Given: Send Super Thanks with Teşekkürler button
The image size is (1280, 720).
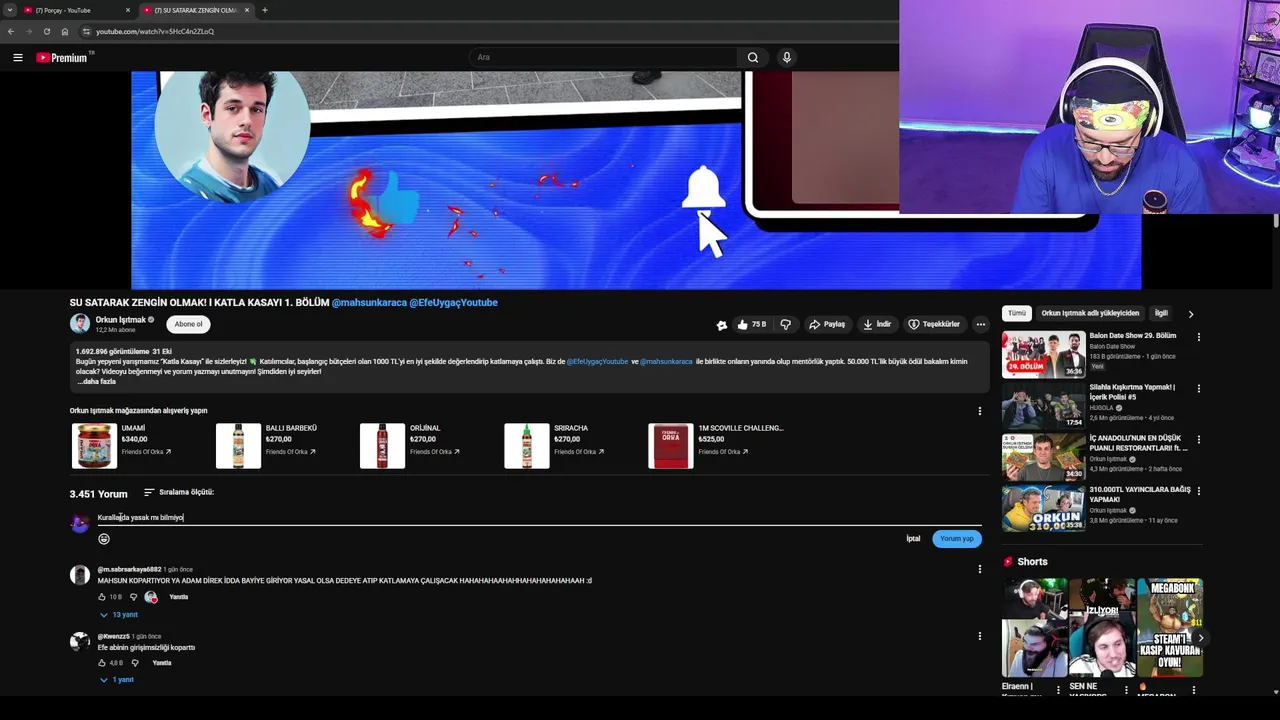Looking at the screenshot, I should point(934,324).
